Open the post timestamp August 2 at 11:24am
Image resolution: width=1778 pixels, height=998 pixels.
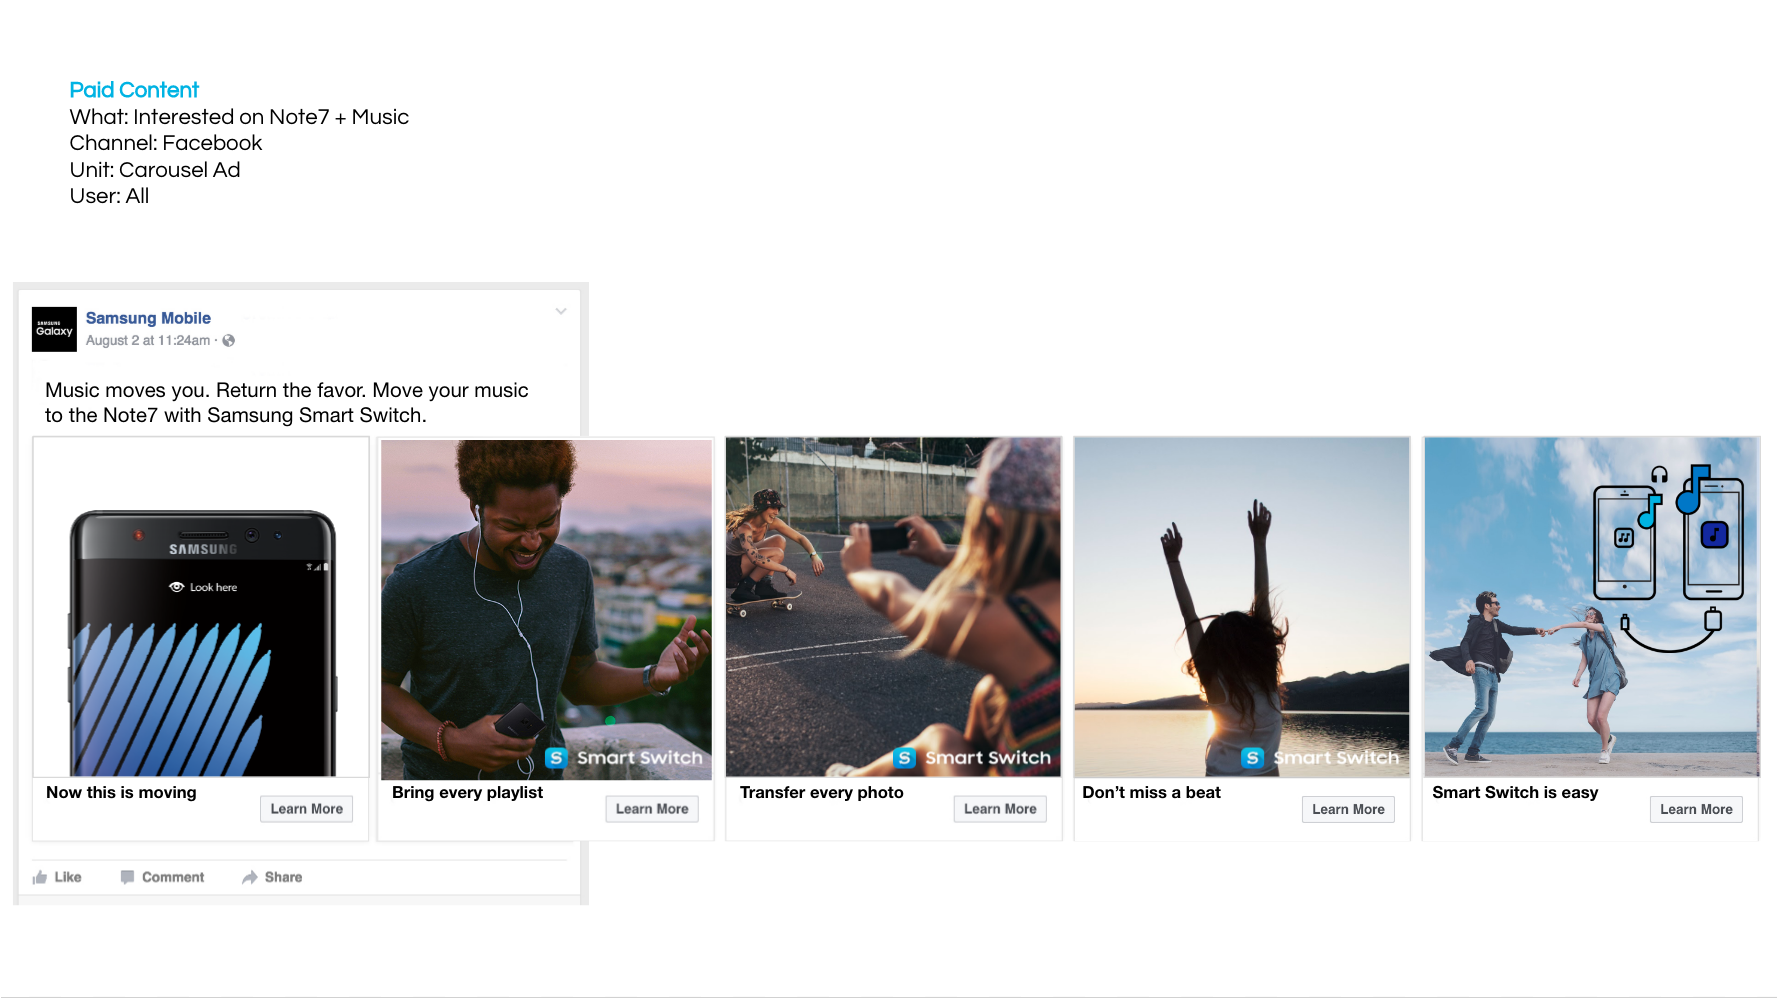click(148, 341)
